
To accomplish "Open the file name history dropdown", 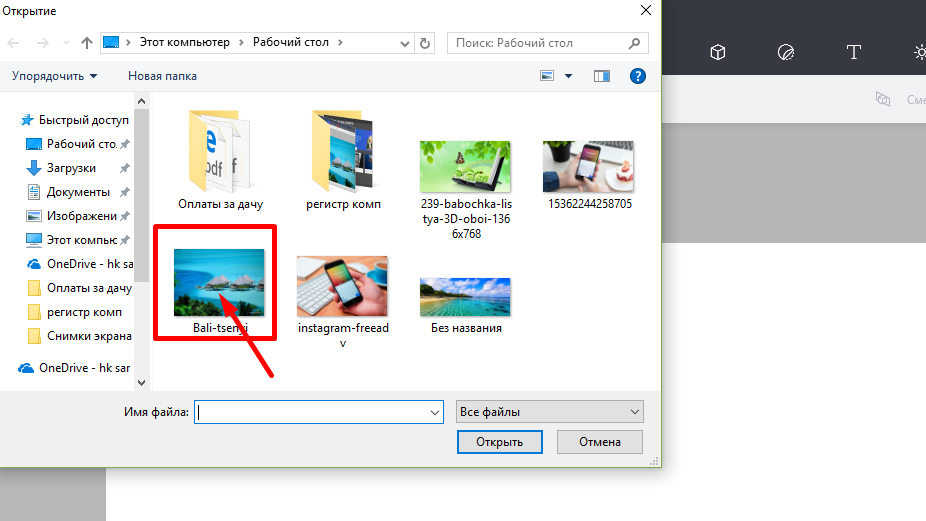I will [435, 412].
